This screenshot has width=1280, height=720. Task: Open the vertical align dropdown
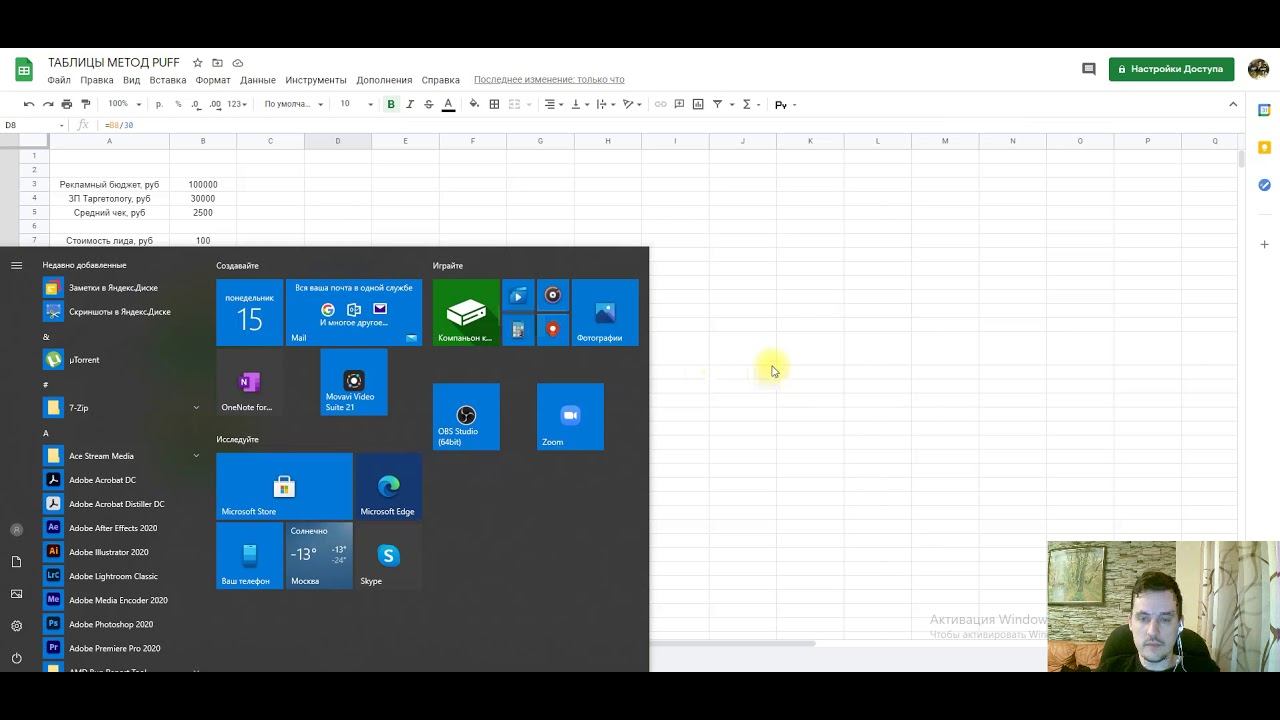click(x=578, y=104)
